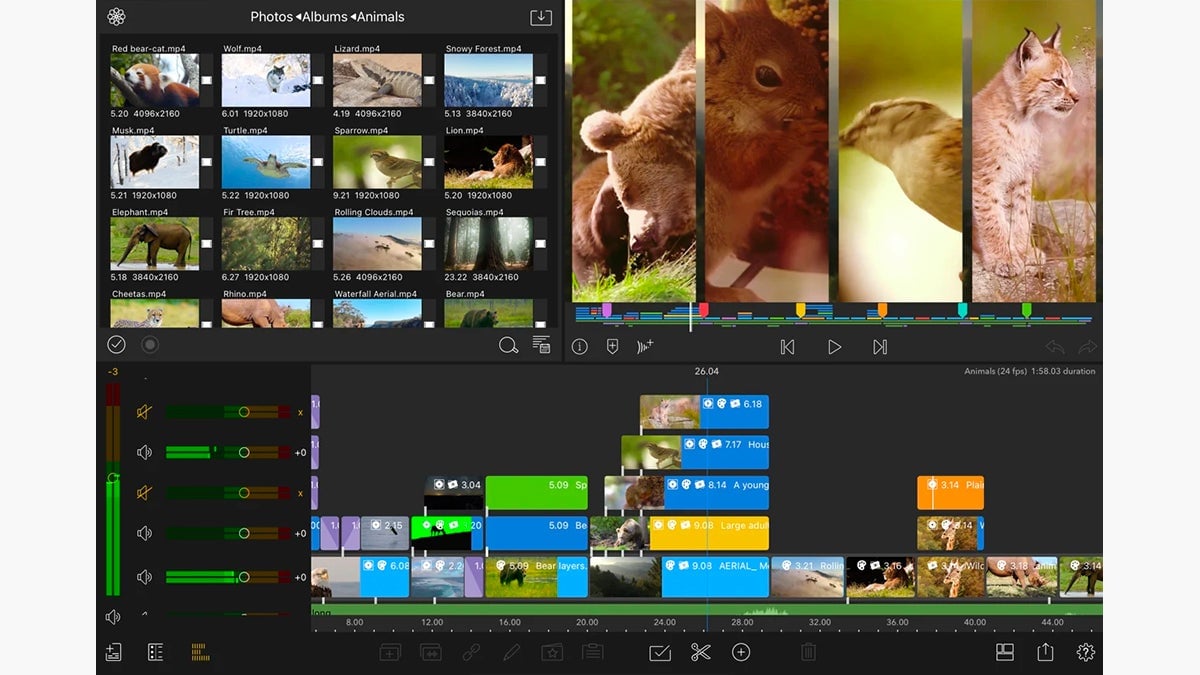Show clip info in the preview panel
The height and width of the screenshot is (675, 1200).
(580, 347)
